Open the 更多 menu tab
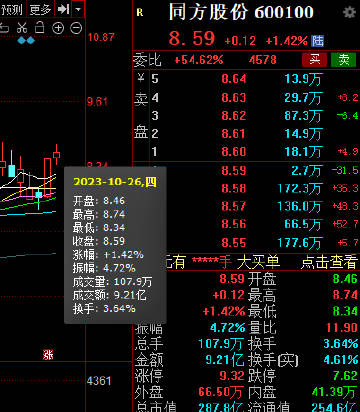The image size is (360, 412). click(40, 10)
